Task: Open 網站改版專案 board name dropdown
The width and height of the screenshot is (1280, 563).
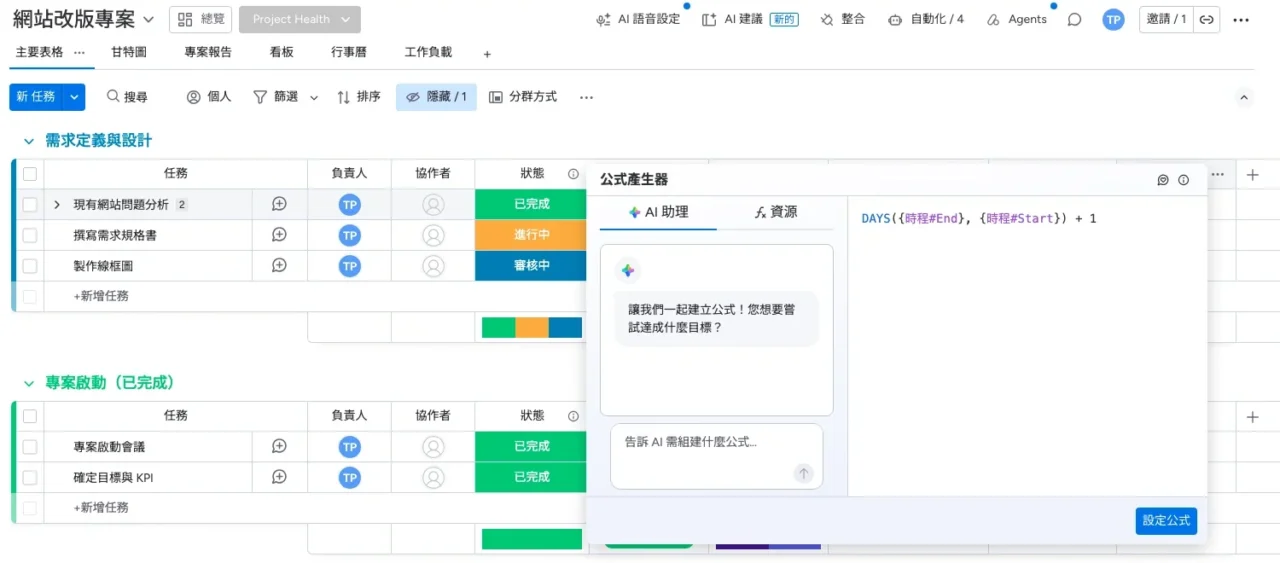Action: click(x=149, y=20)
